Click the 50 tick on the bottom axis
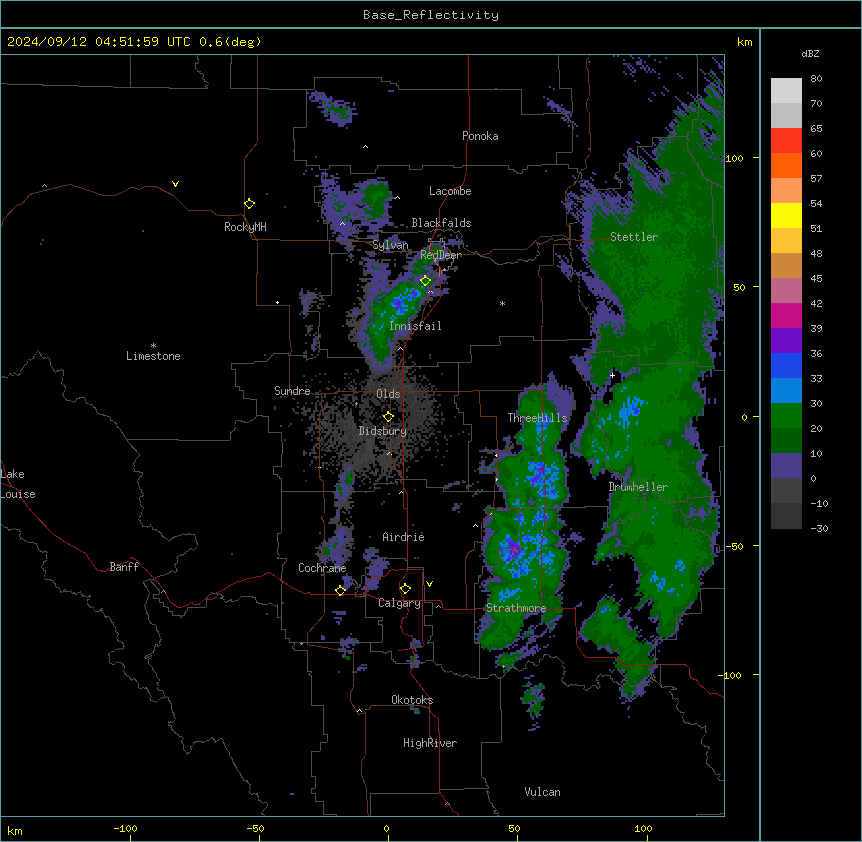The height and width of the screenshot is (842, 862). tap(514, 828)
